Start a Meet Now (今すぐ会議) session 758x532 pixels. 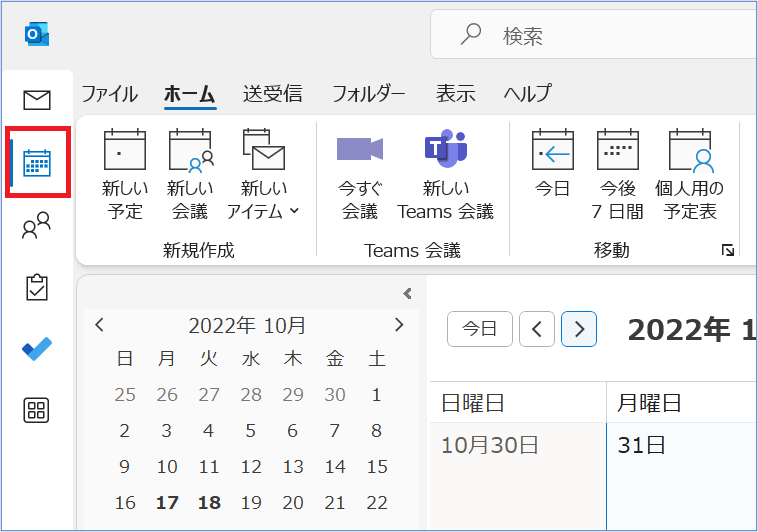[x=360, y=175]
